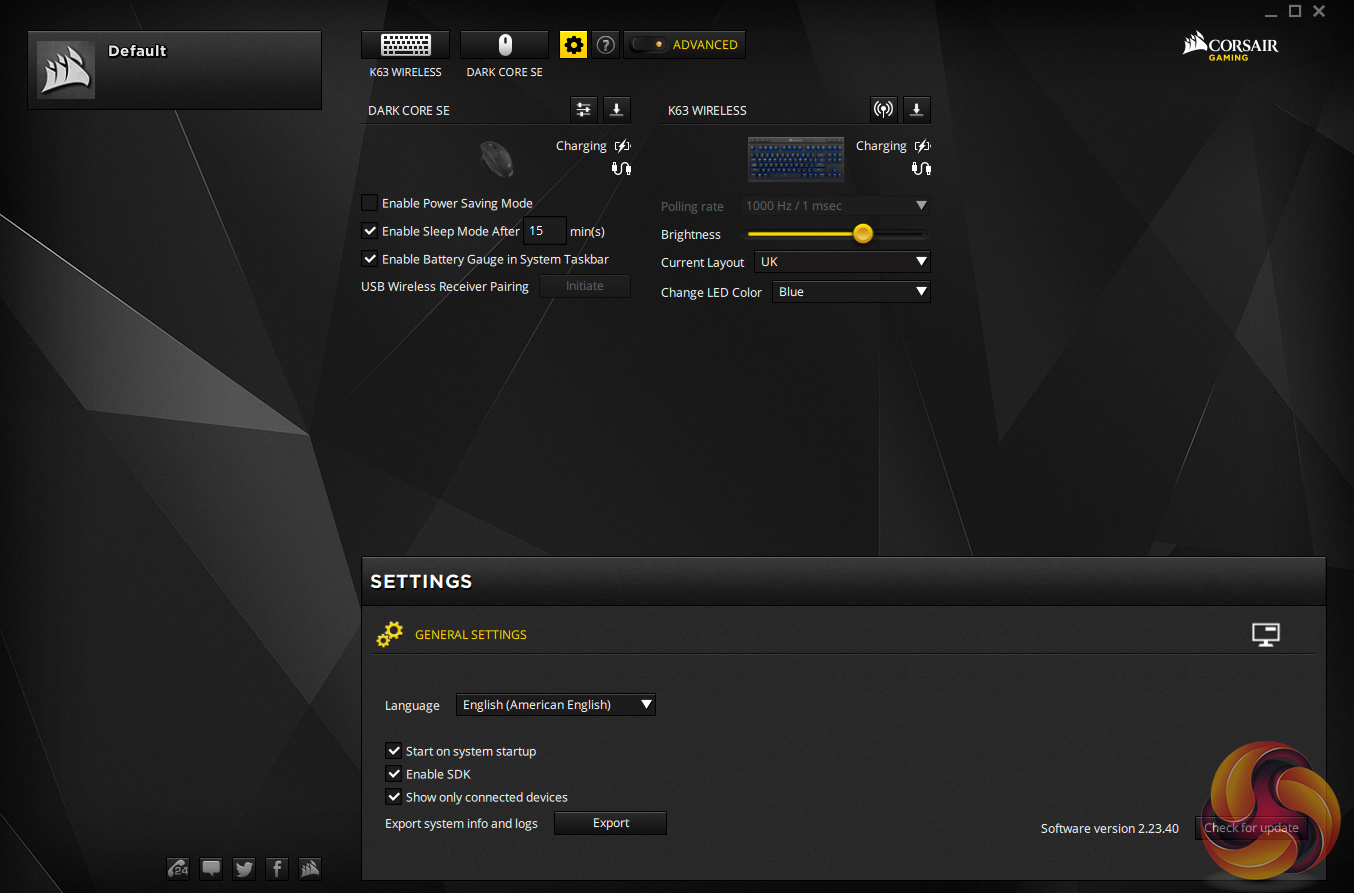Uncheck Enable Sleep Mode After
Screen dimensions: 1354x893
370,231
